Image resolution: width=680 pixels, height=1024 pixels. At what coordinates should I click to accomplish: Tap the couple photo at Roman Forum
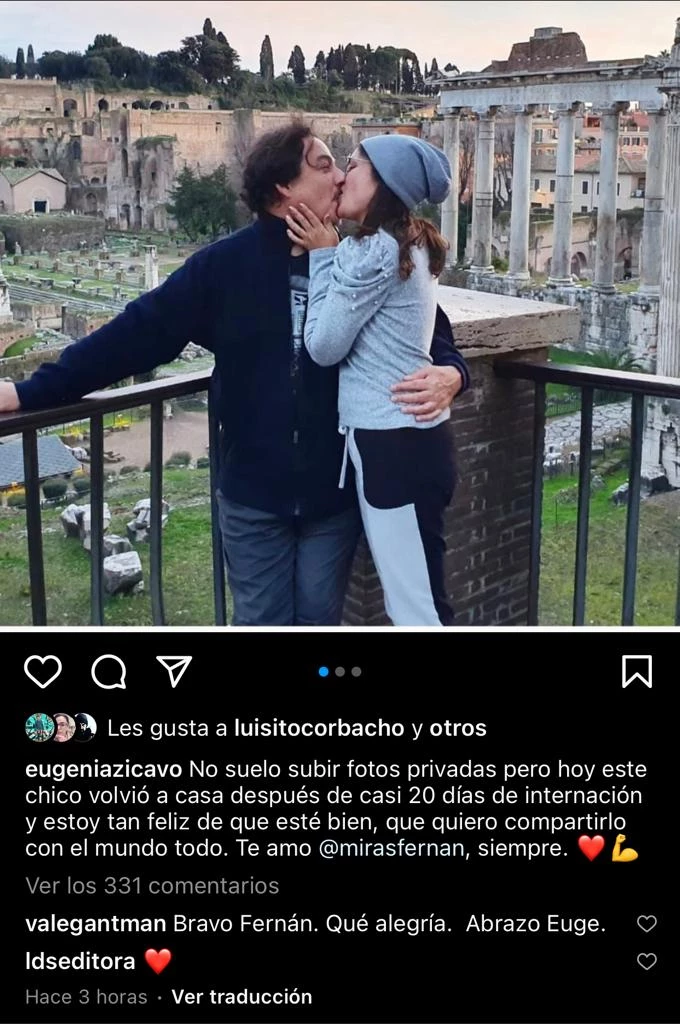[x=340, y=313]
